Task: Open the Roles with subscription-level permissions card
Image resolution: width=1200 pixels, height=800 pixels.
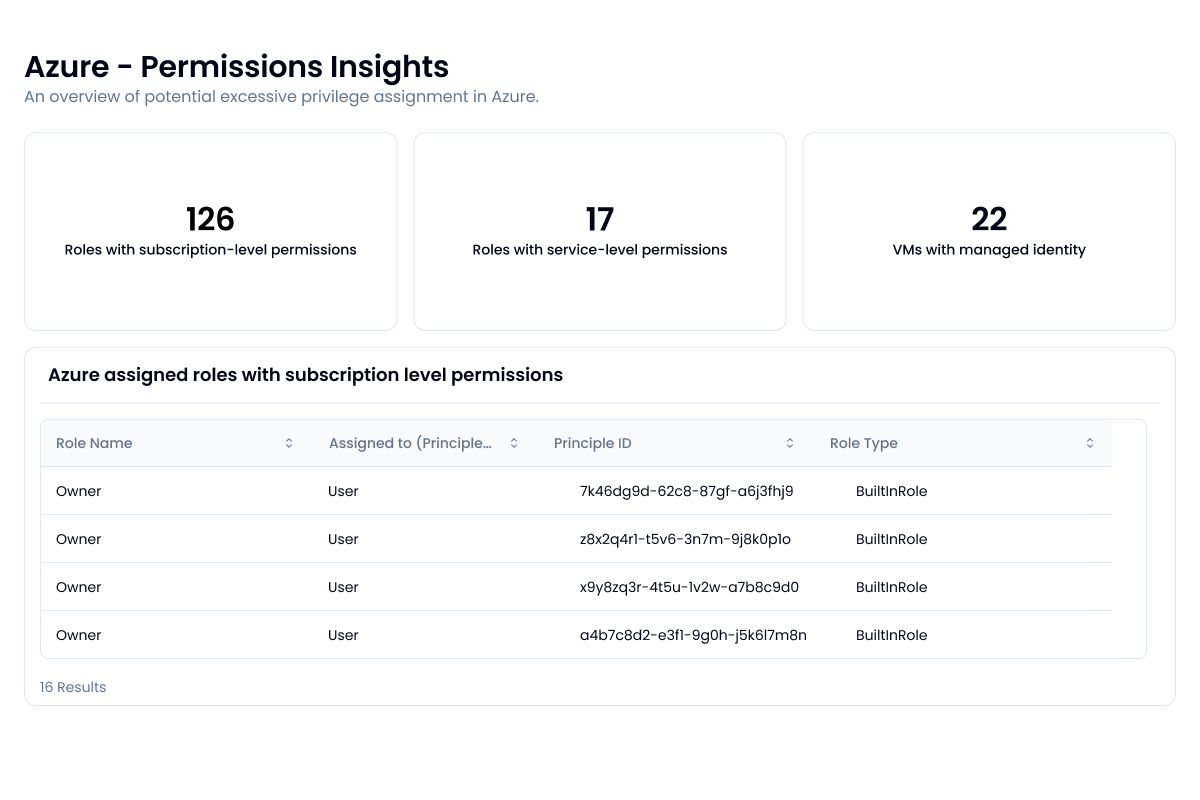Action: tap(210, 231)
